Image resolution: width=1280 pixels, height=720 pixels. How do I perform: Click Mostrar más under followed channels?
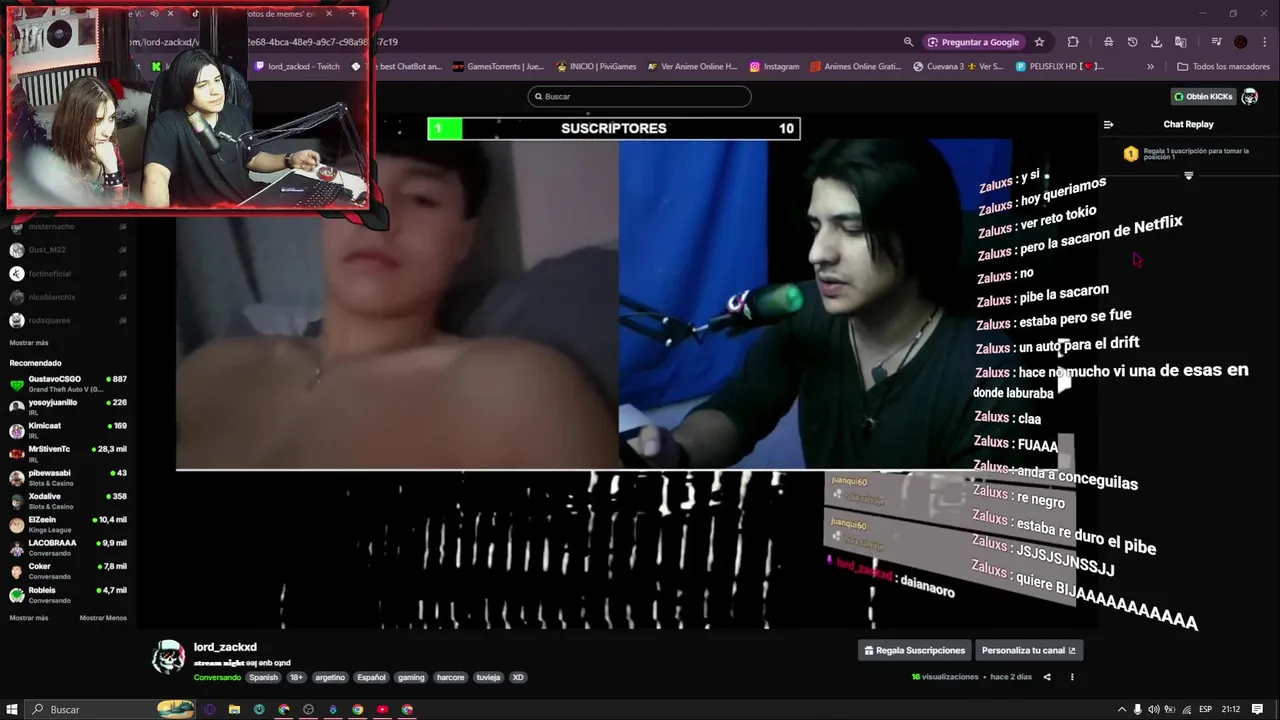coord(29,343)
